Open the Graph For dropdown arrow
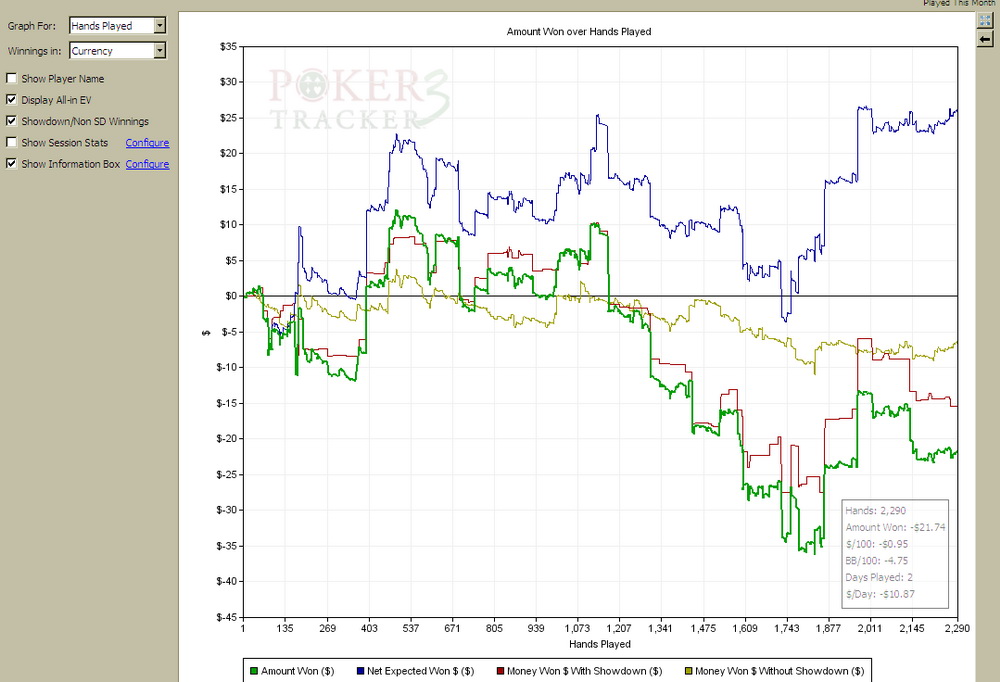Viewport: 1000px width, 682px height. [x=160, y=26]
